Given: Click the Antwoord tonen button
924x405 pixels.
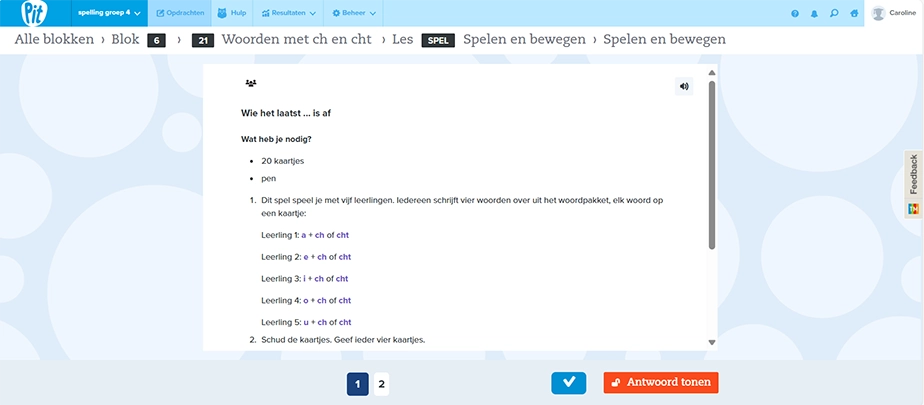Looking at the screenshot, I should click(x=661, y=383).
